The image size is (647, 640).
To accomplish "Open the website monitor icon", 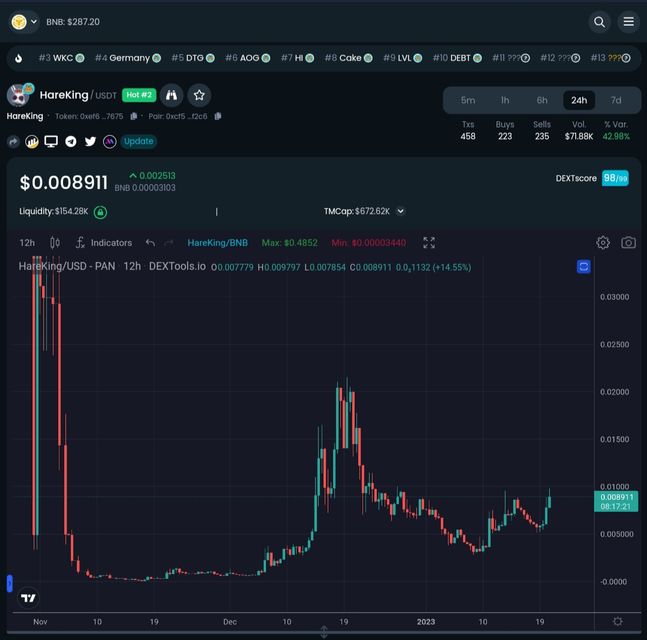I will point(51,142).
